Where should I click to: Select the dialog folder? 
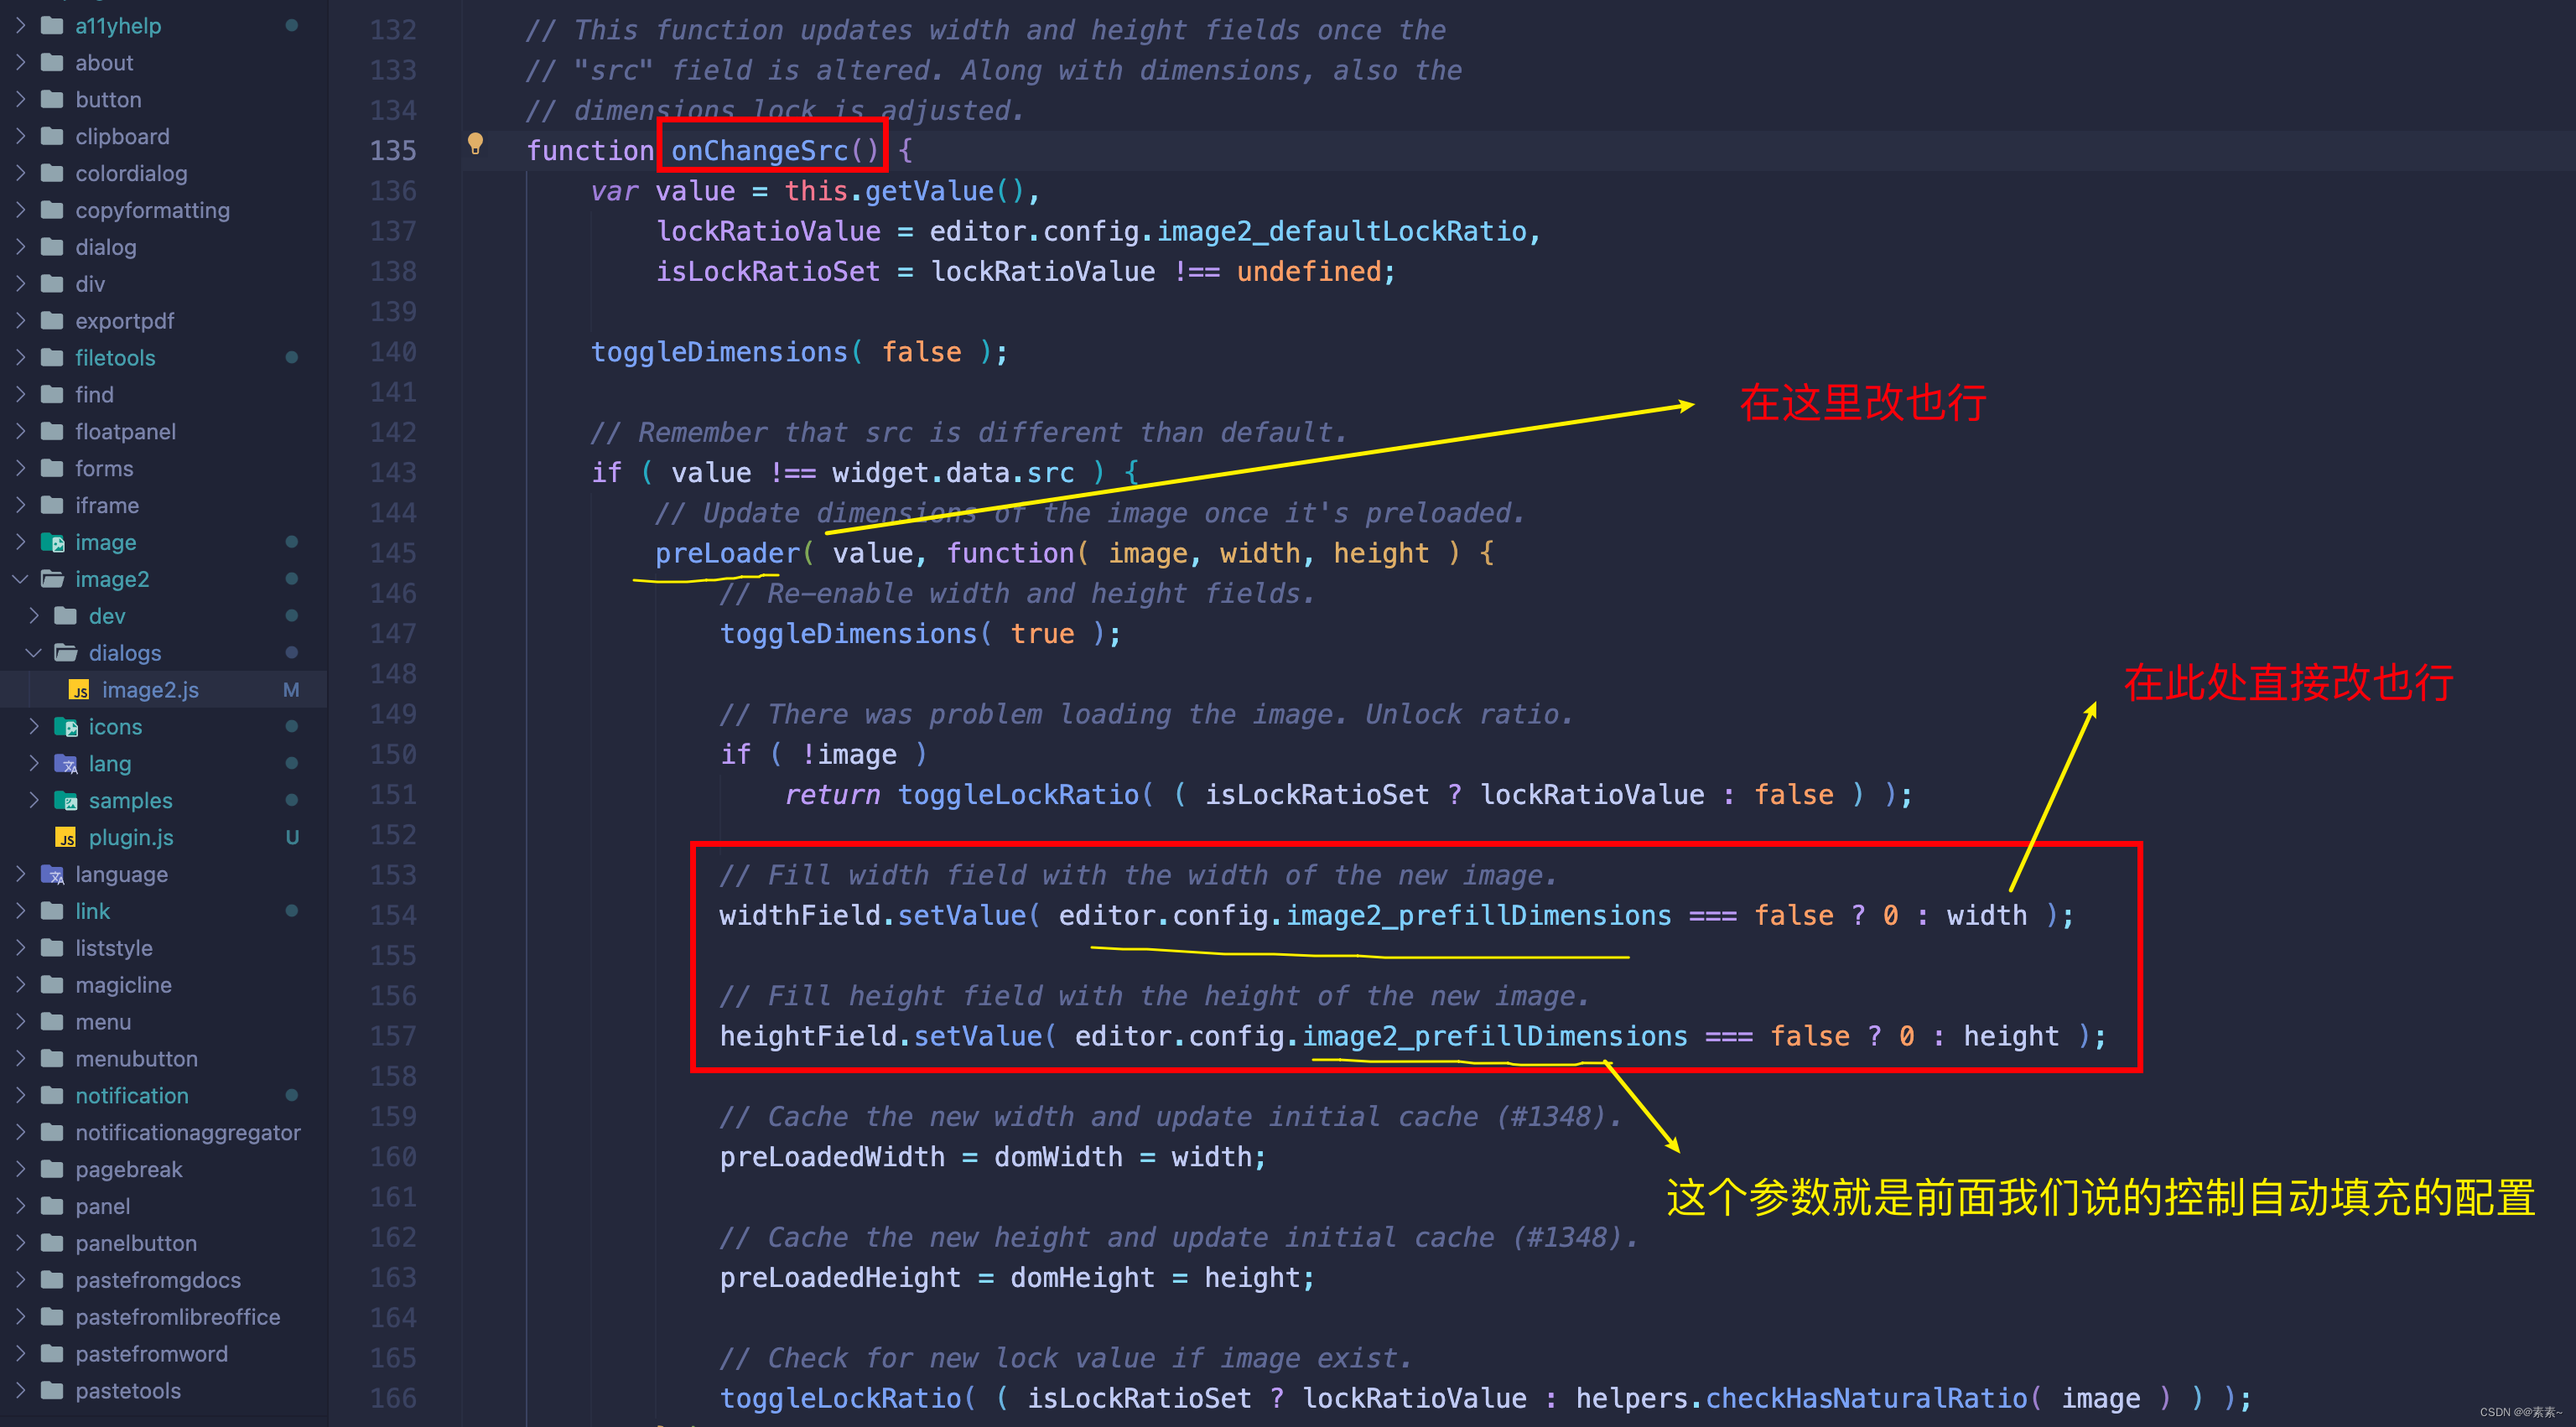106,247
